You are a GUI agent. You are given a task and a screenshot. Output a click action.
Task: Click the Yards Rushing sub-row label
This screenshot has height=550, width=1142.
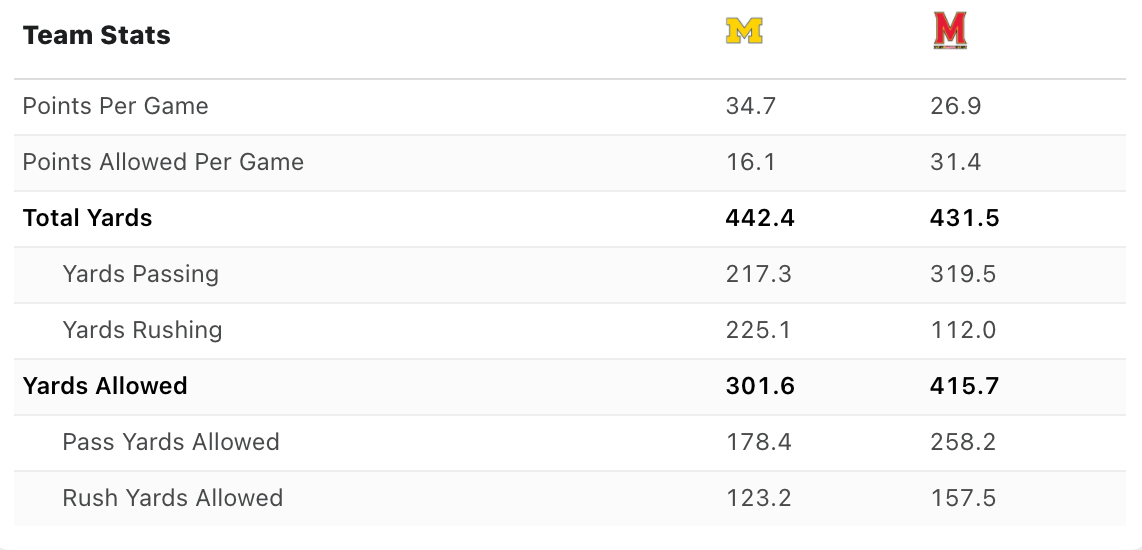click(142, 330)
